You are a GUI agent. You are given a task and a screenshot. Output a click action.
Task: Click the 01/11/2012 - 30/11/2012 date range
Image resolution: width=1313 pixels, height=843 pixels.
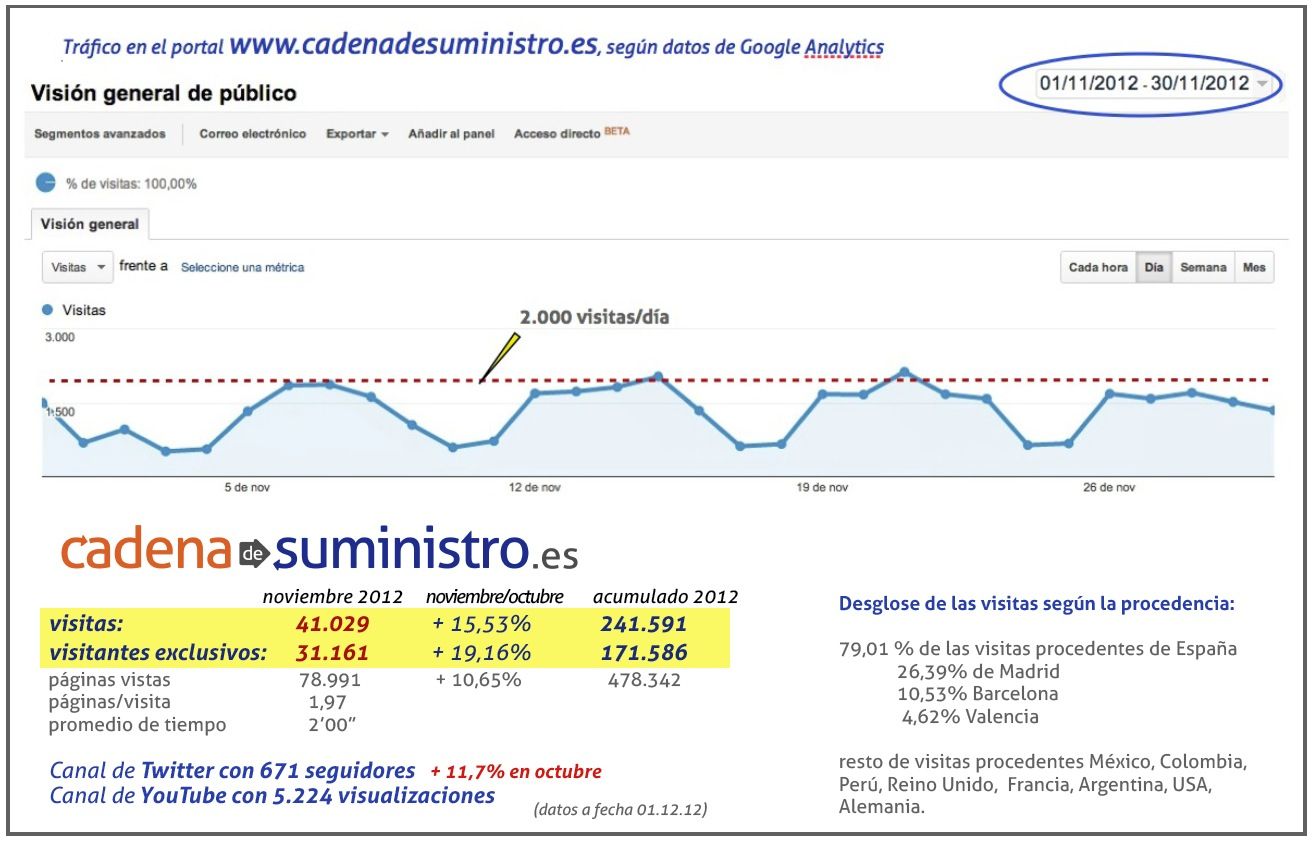1144,84
